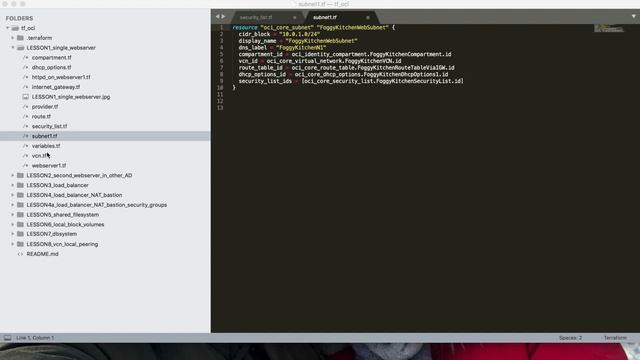Image resolution: width=640 pixels, height=360 pixels.
Task: Open compartment.tf file
Action: click(x=51, y=58)
